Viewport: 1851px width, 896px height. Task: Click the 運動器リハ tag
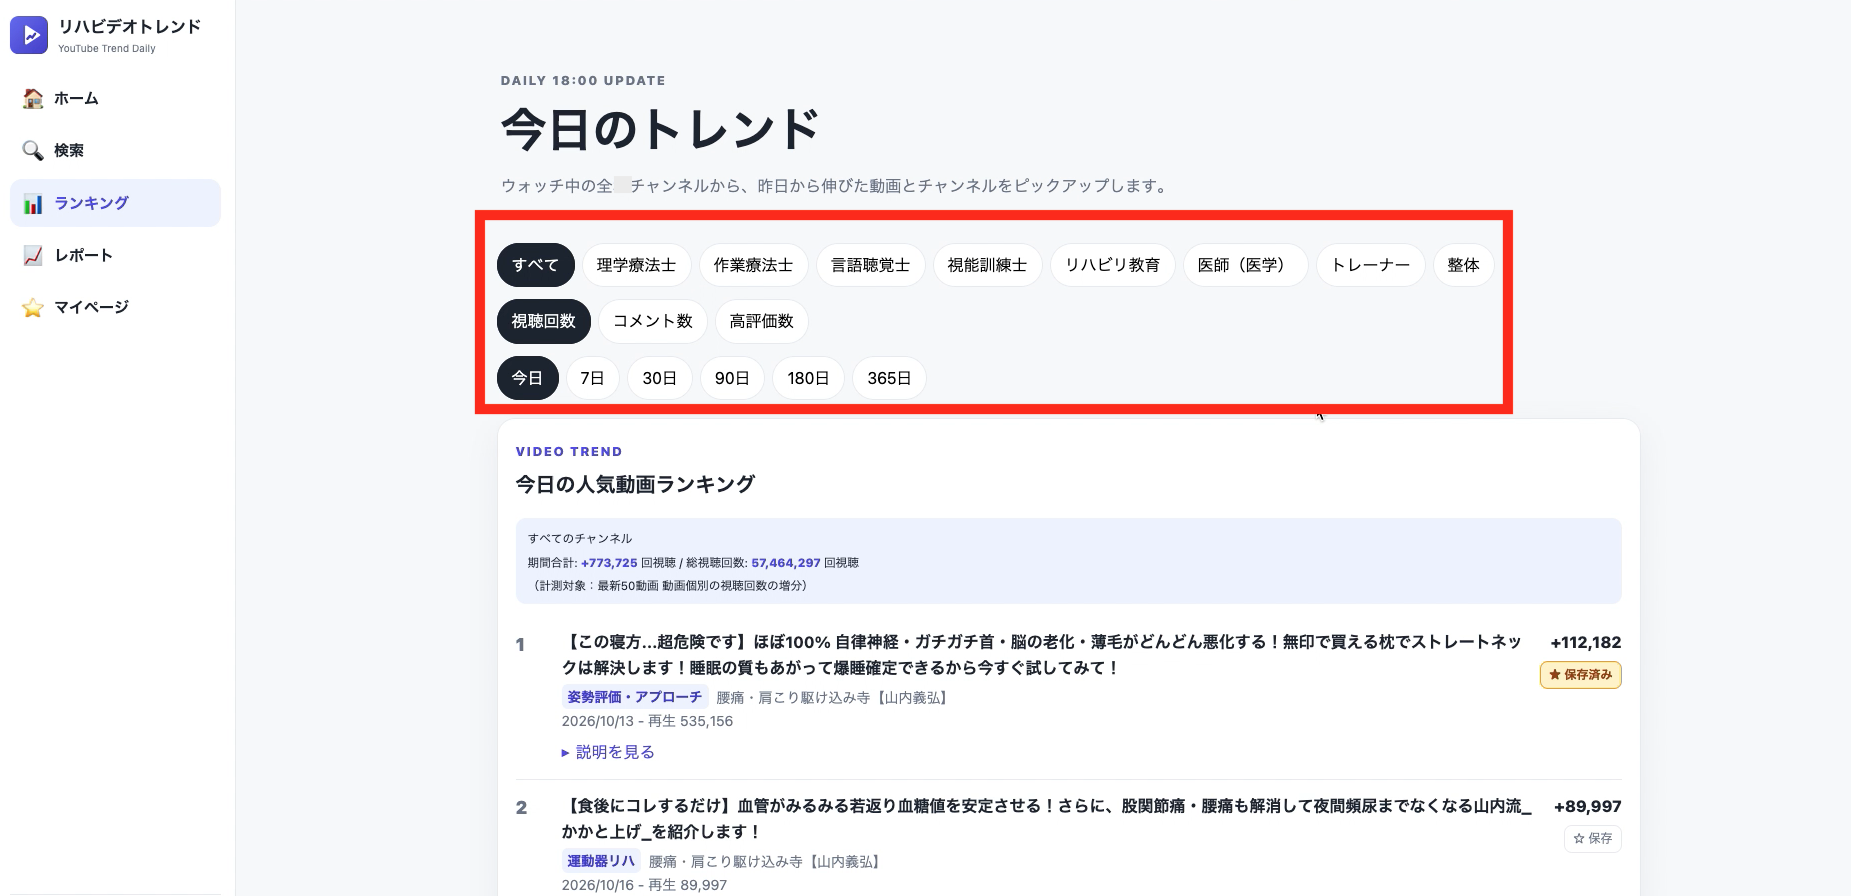pos(601,861)
